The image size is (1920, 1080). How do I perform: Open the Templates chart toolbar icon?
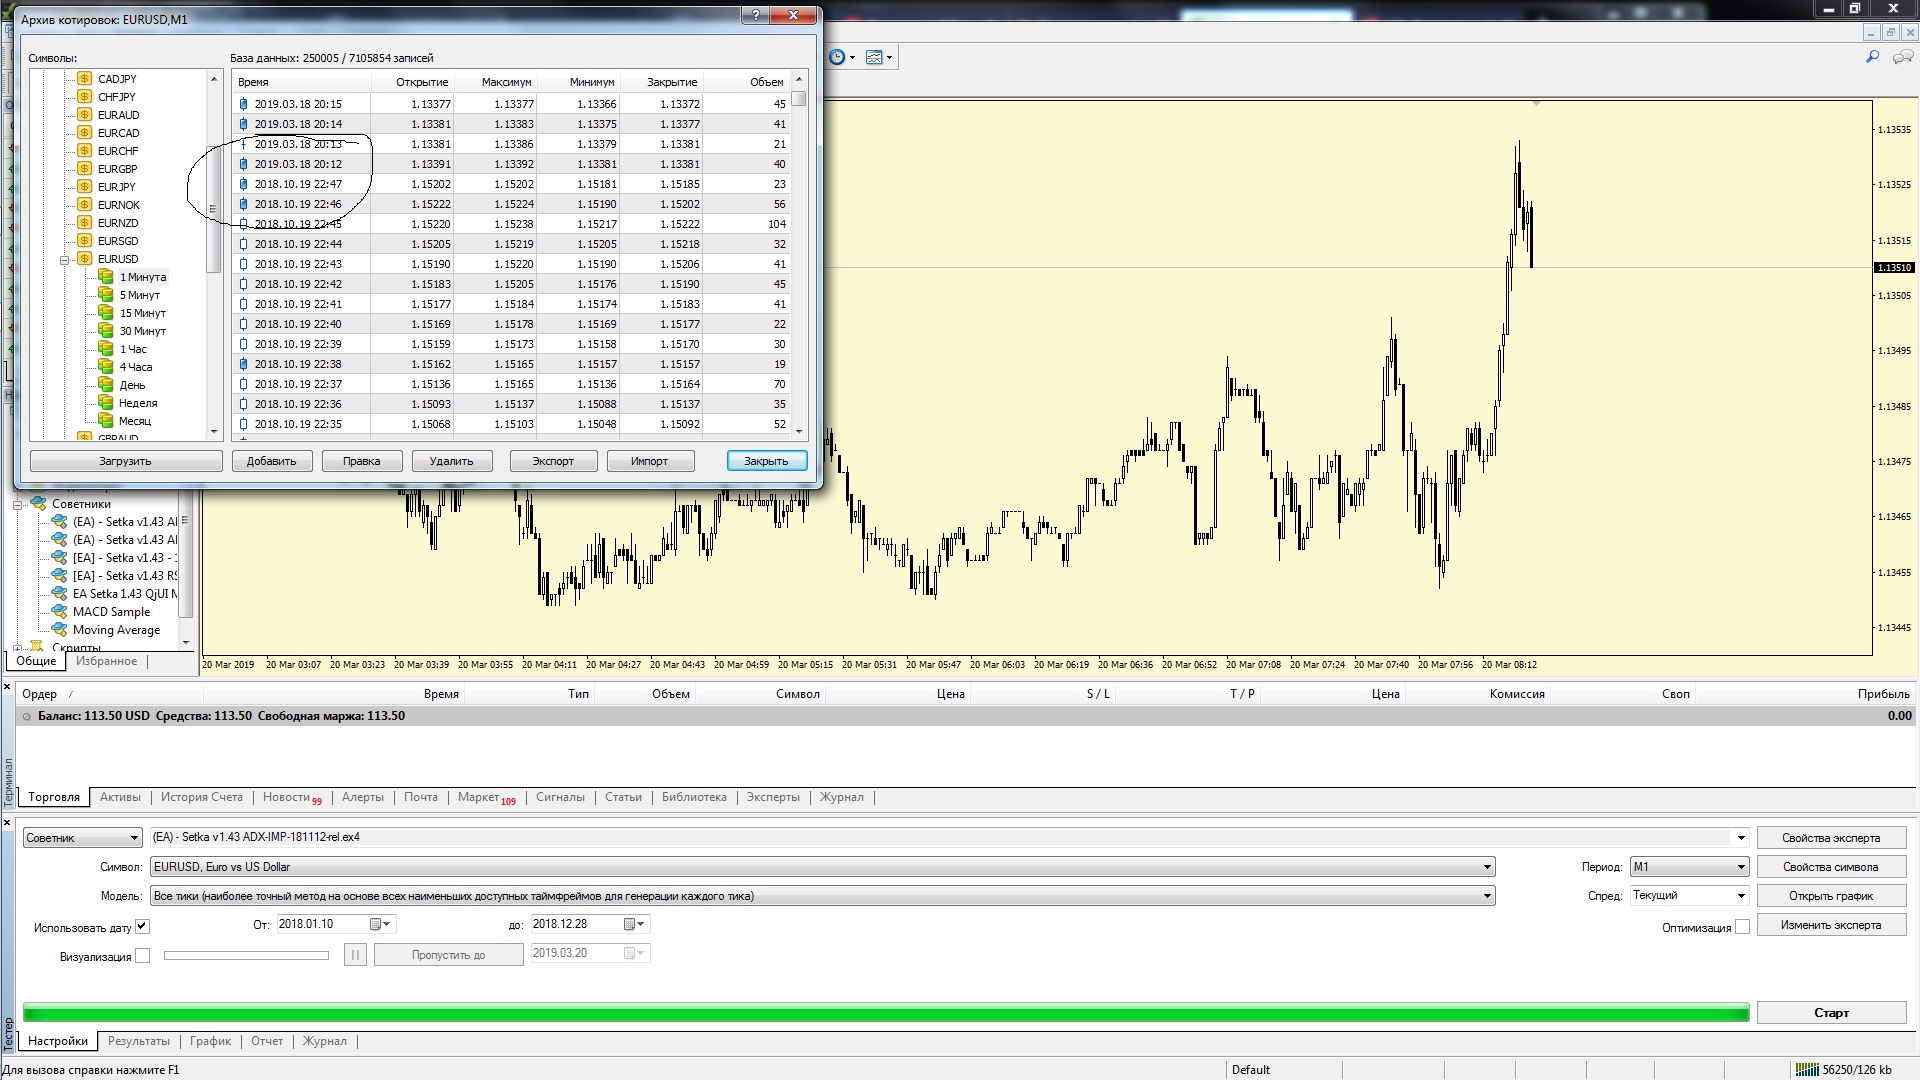pos(874,57)
